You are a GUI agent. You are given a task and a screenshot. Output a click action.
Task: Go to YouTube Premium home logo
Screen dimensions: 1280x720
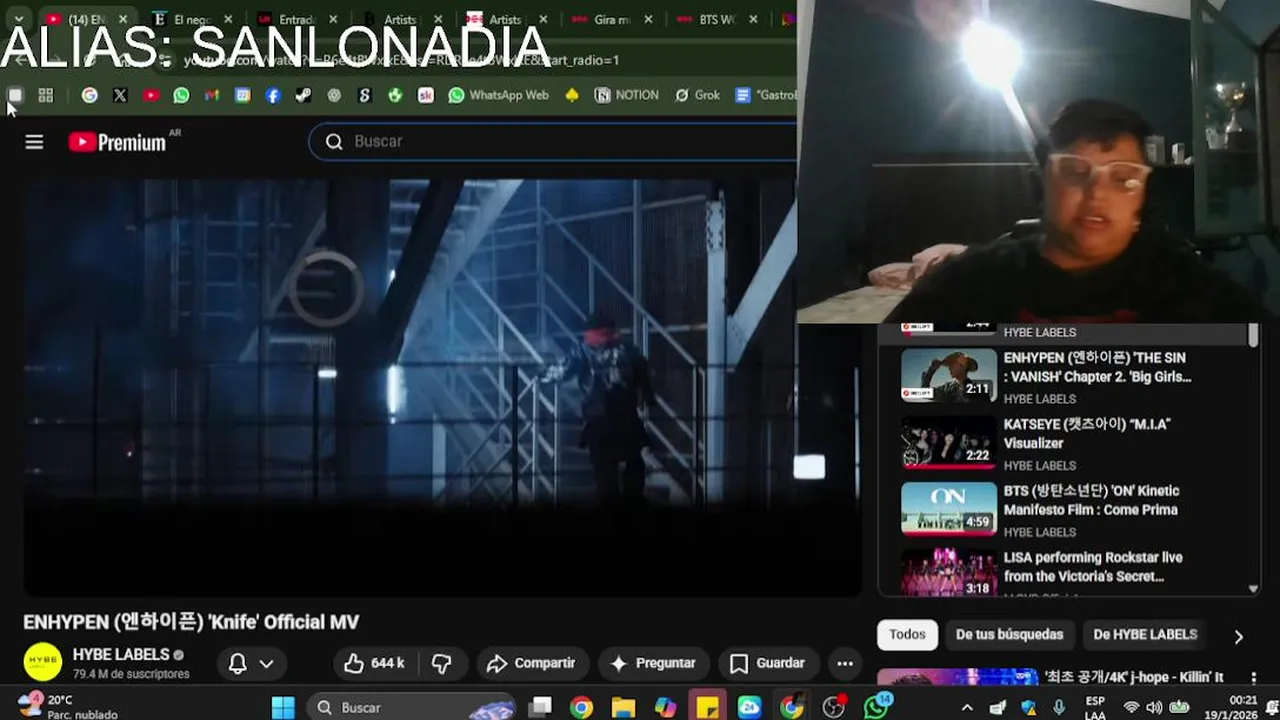click(117, 142)
